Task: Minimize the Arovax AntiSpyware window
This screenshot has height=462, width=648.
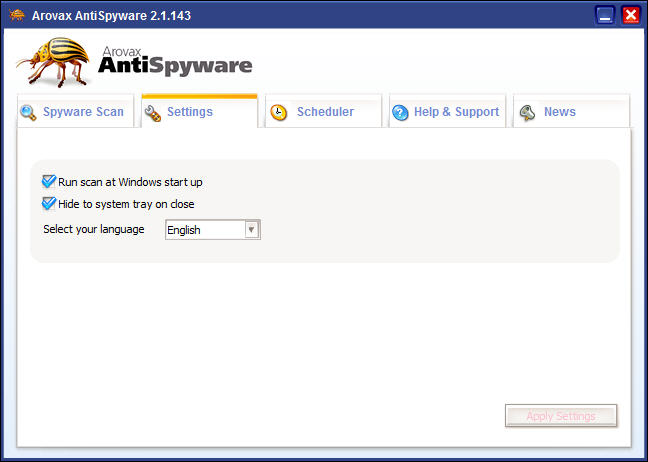Action: (x=605, y=16)
